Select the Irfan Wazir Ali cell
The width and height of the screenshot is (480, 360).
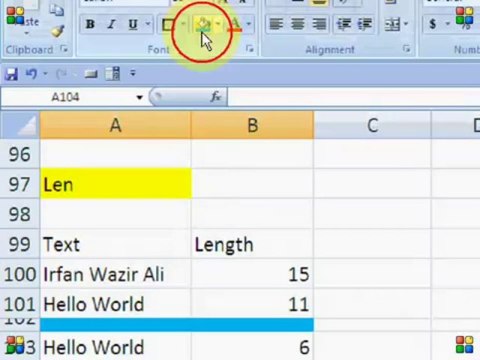click(x=115, y=274)
